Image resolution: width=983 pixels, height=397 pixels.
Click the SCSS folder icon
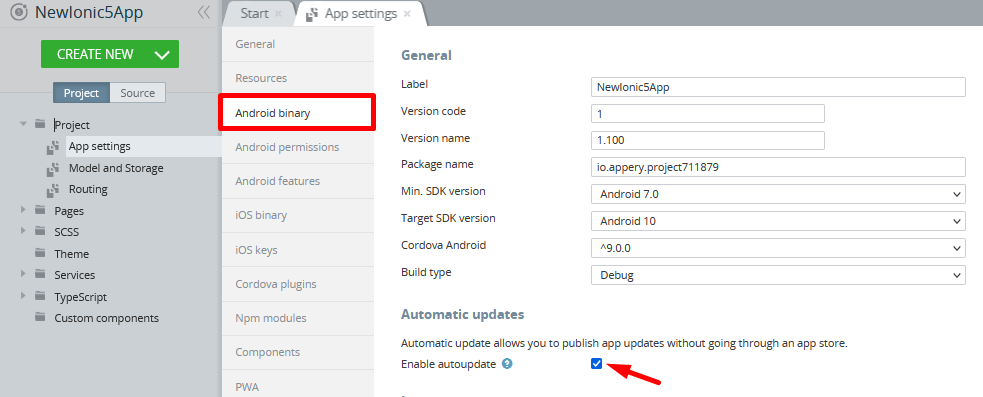(x=40, y=231)
